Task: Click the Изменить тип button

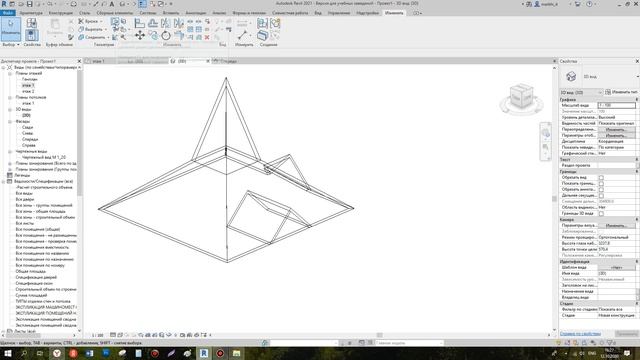Action: click(x=621, y=92)
